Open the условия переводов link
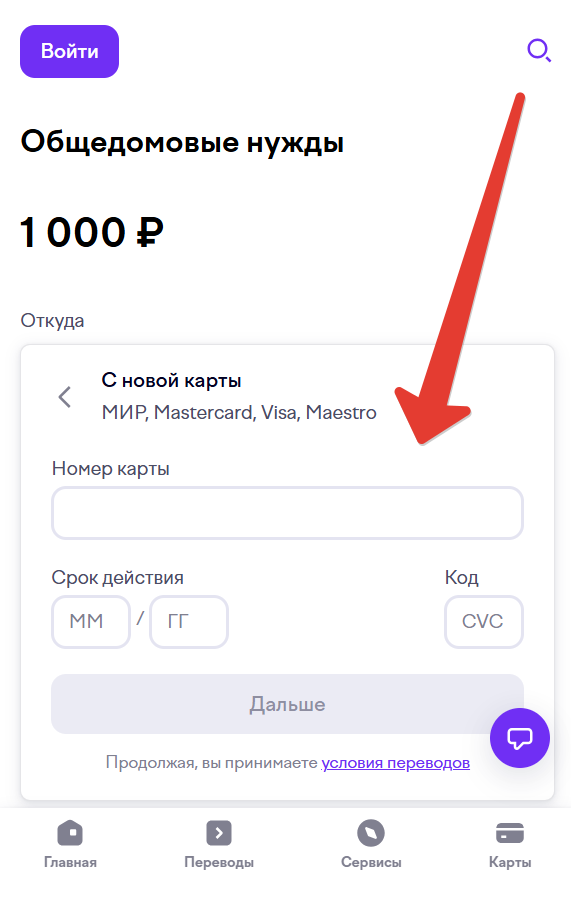571x908 pixels. pos(396,763)
